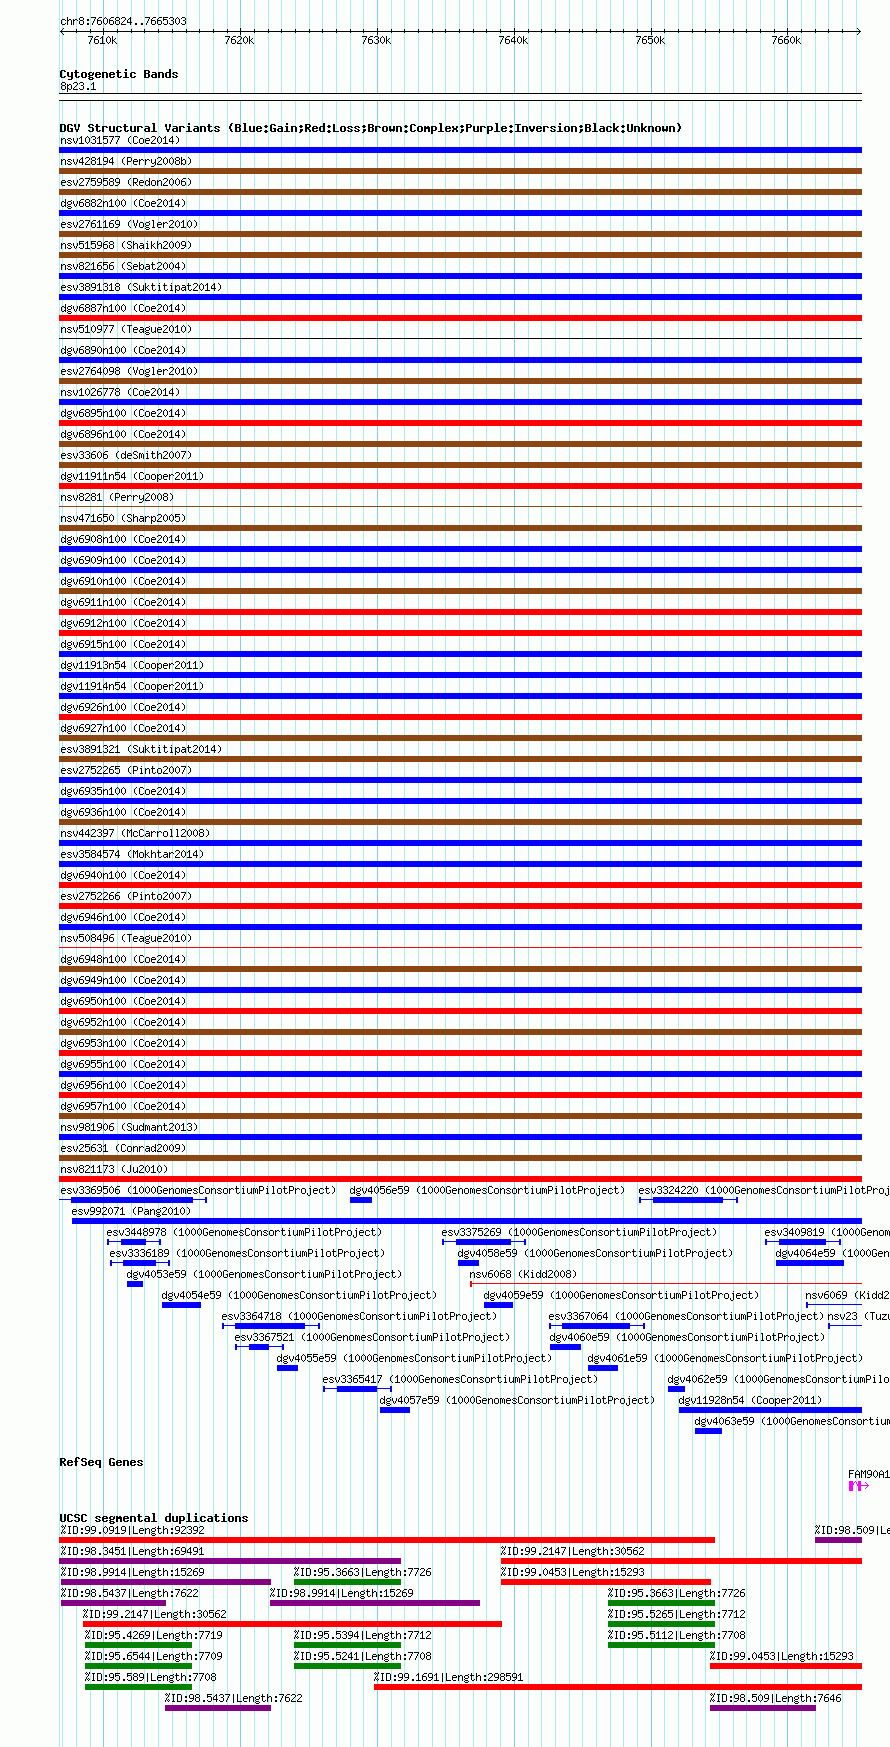Viewport: 890px width, 1747px height.
Task: Click variant dgv11911n54 (Cooper2011)
Action: pyautogui.click(x=132, y=476)
